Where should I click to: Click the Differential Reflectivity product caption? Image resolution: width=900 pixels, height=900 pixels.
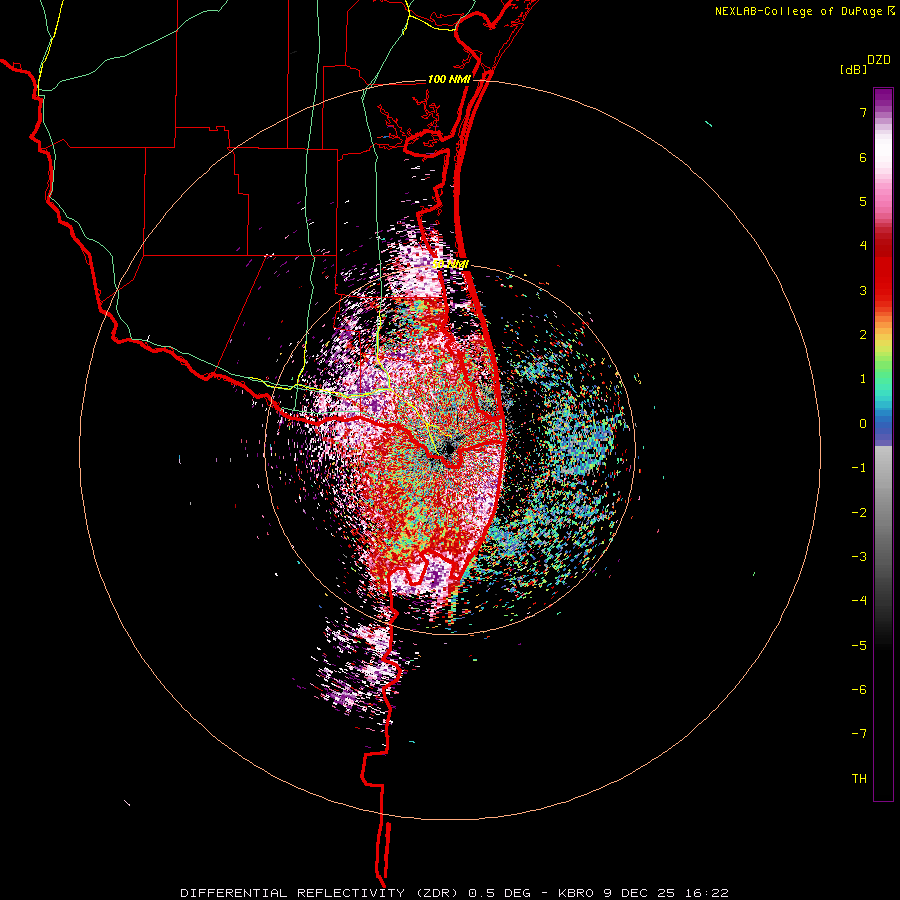coord(454,893)
